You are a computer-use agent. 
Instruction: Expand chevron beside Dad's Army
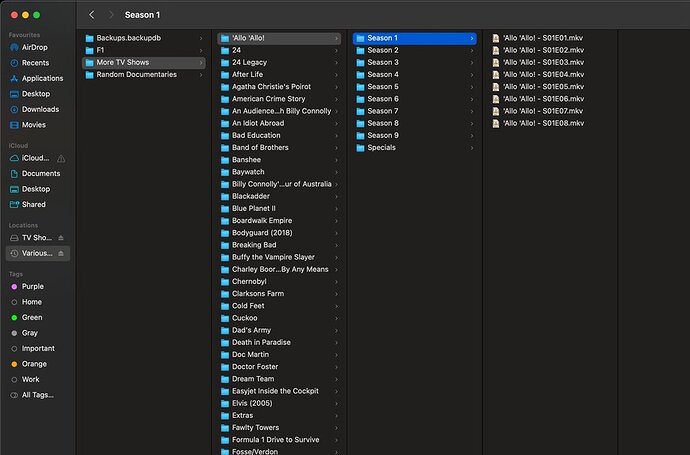[x=336, y=330]
